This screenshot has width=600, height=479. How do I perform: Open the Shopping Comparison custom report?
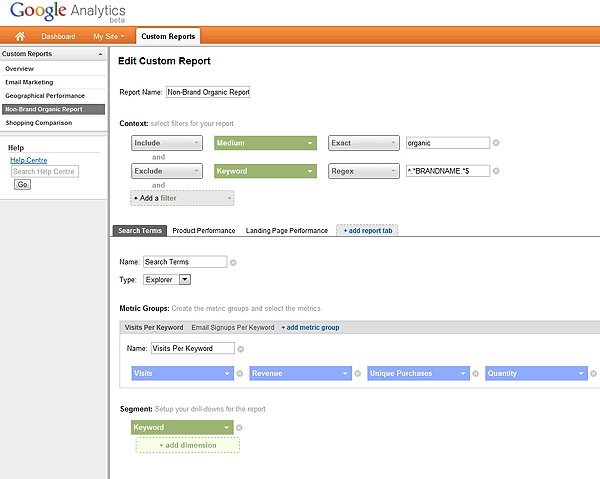pos(39,123)
